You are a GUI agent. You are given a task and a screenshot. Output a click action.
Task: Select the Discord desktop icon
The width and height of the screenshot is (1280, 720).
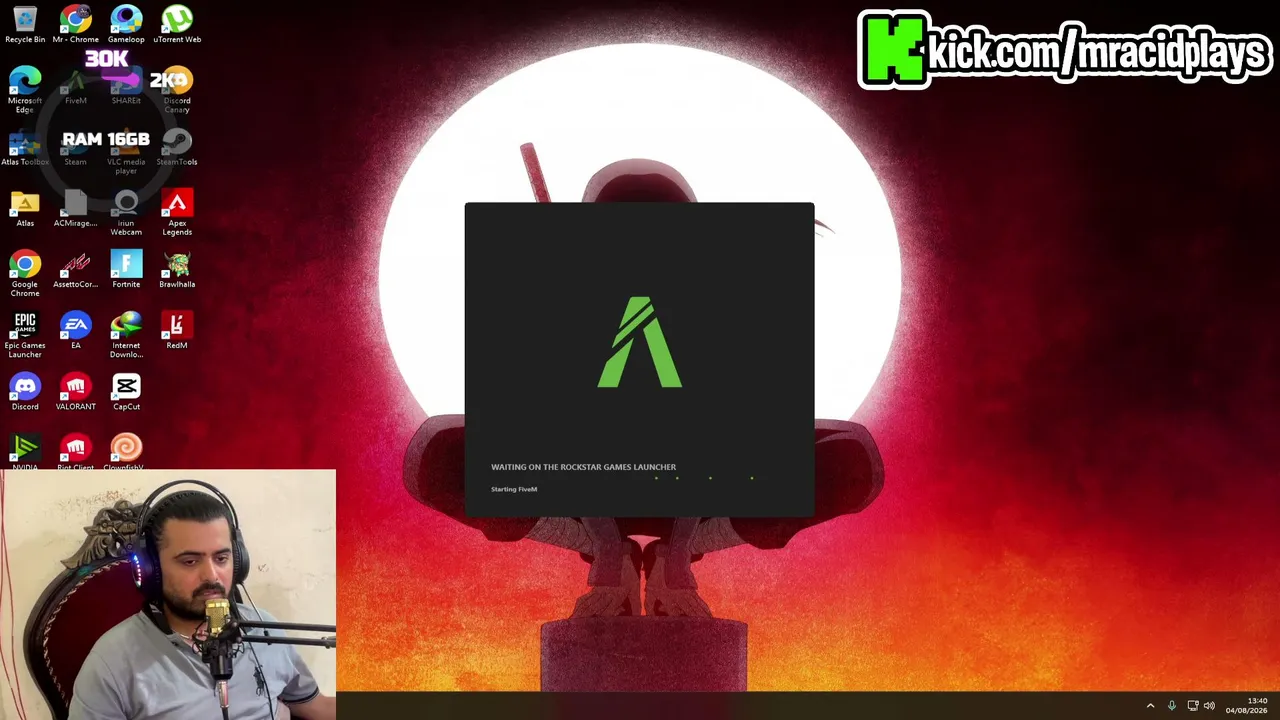pyautogui.click(x=25, y=392)
